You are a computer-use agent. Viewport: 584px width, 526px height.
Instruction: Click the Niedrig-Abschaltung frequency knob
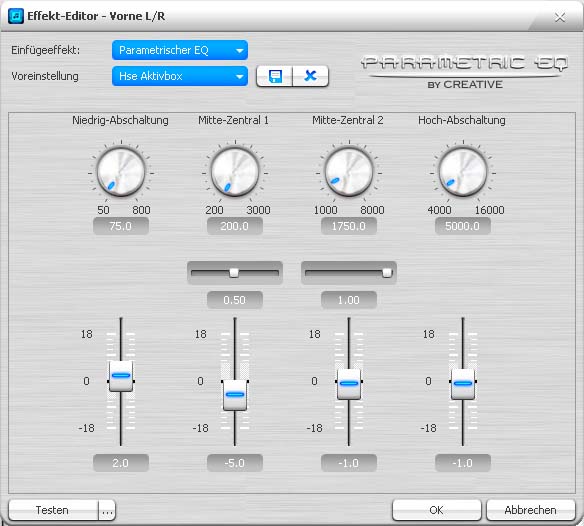121,172
